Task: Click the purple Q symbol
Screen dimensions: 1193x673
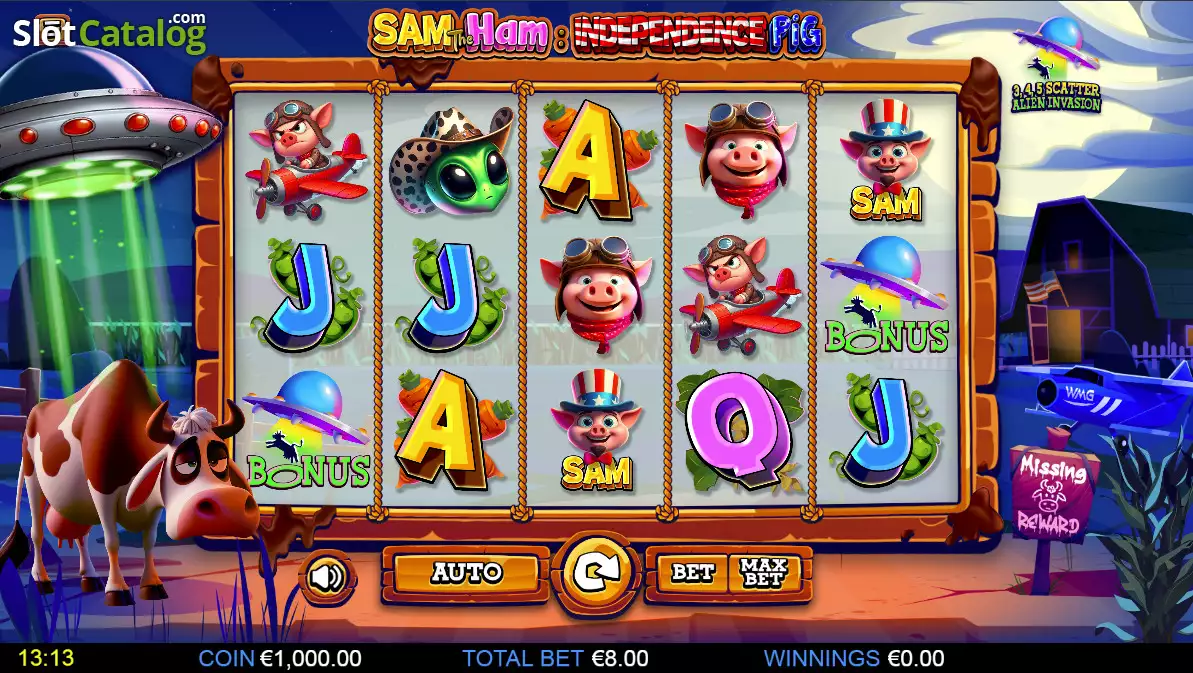Action: point(738,430)
